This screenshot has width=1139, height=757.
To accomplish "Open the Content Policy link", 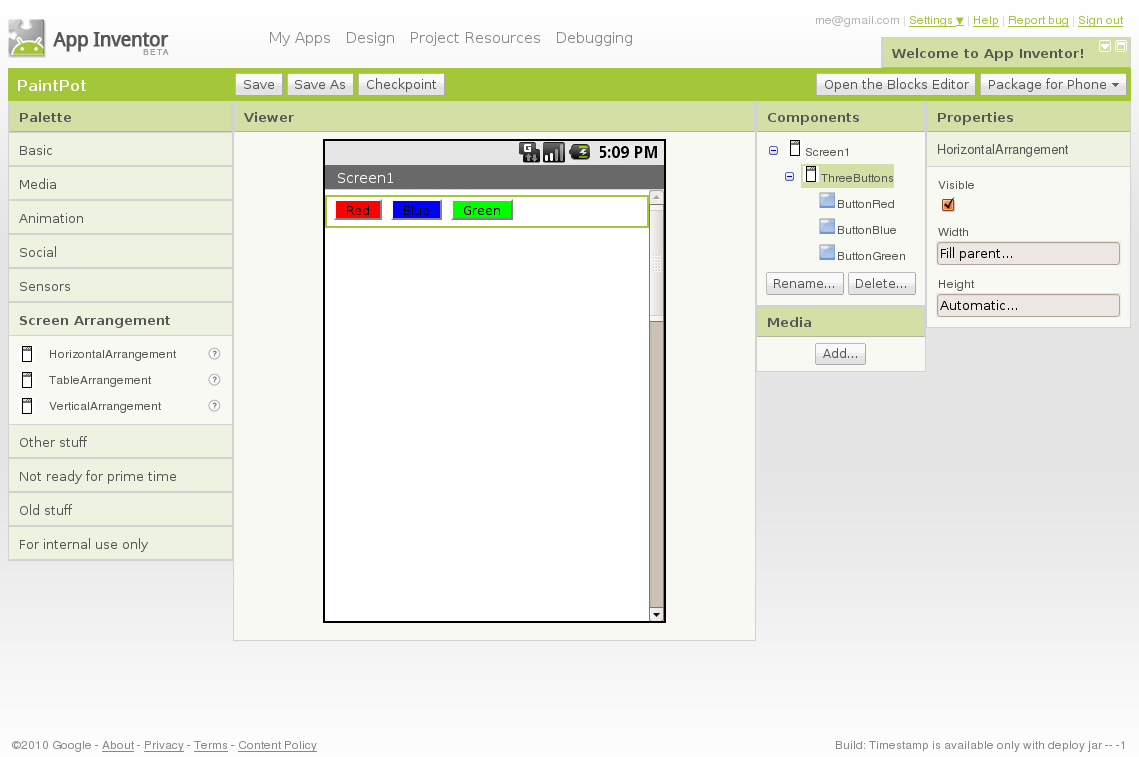I will (277, 745).
